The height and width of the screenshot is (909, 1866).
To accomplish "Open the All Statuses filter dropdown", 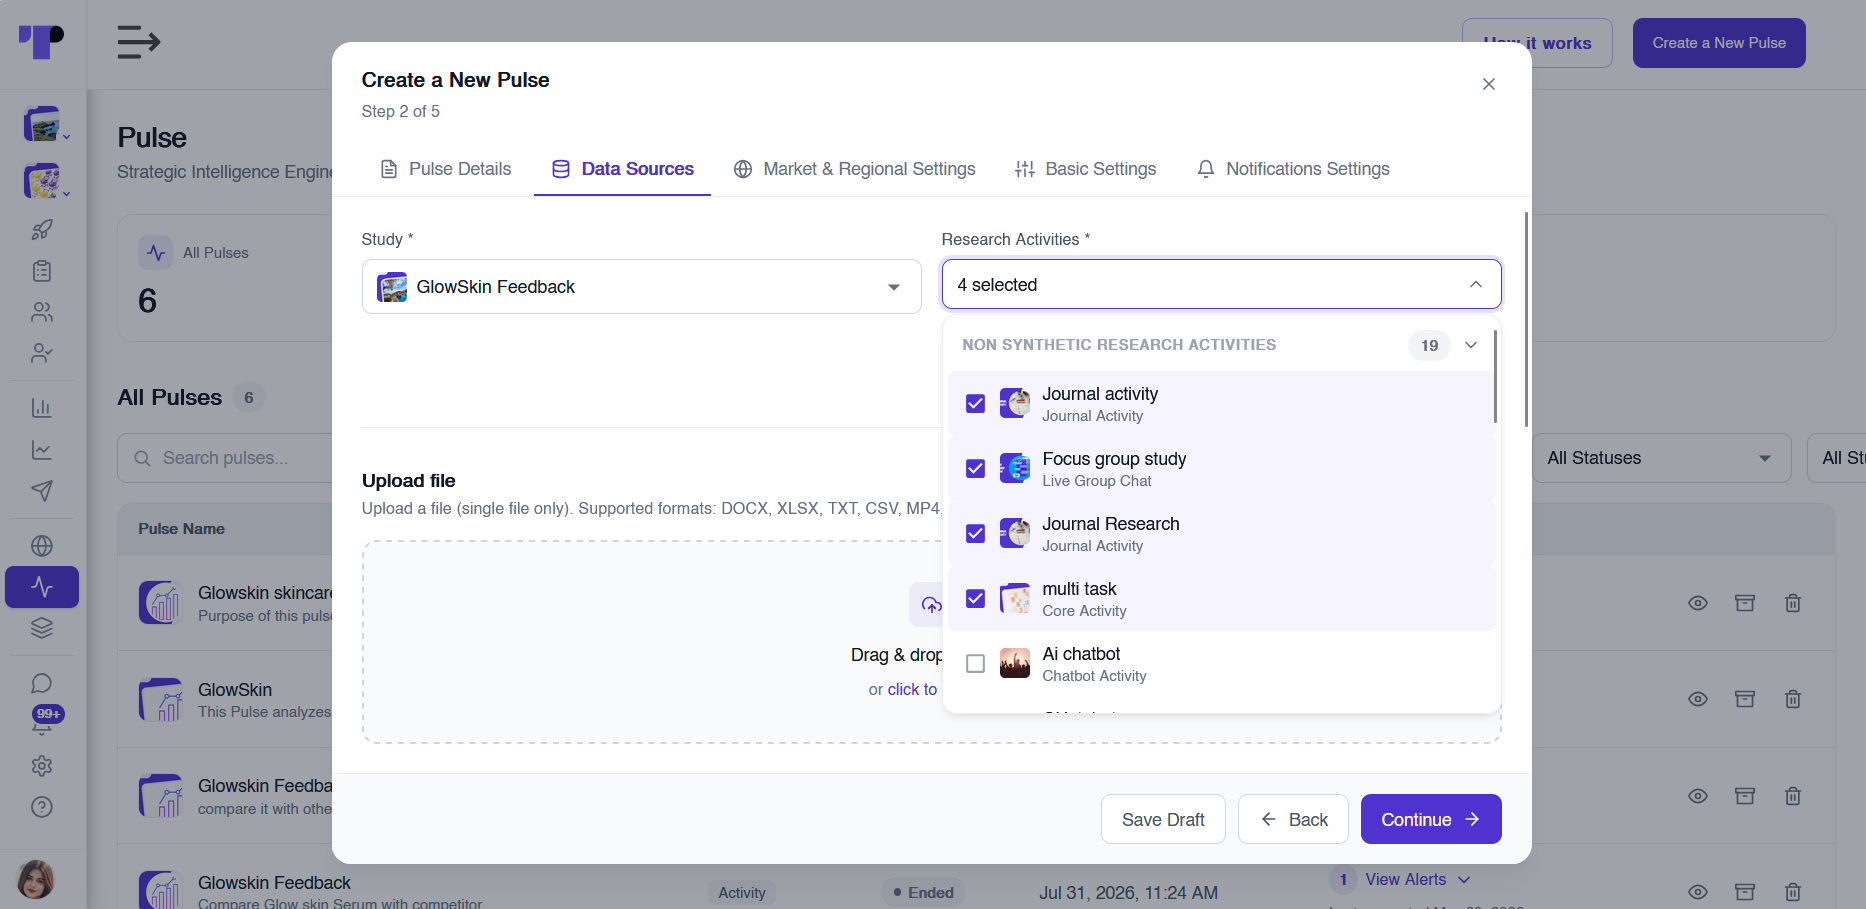I will [x=1661, y=458].
